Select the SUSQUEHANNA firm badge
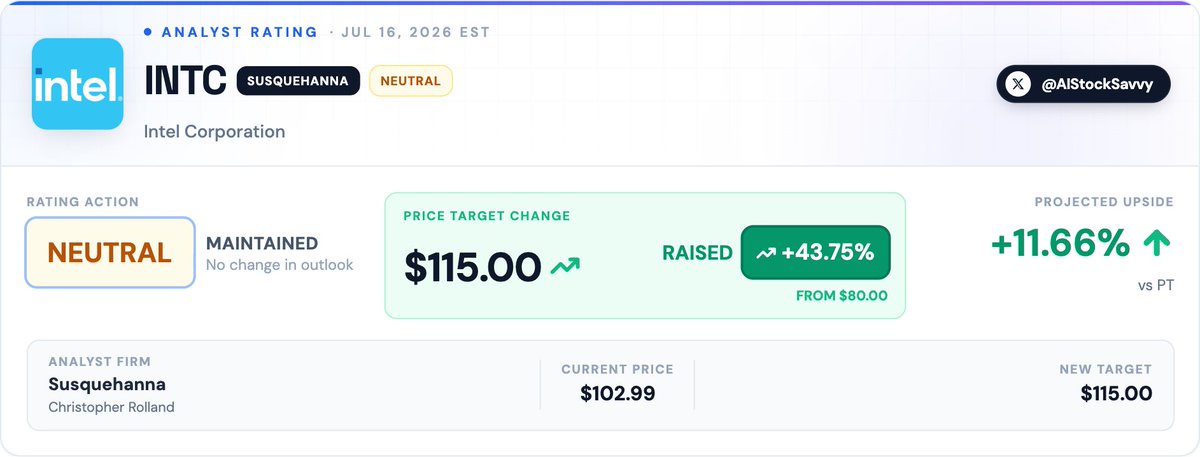 click(298, 81)
